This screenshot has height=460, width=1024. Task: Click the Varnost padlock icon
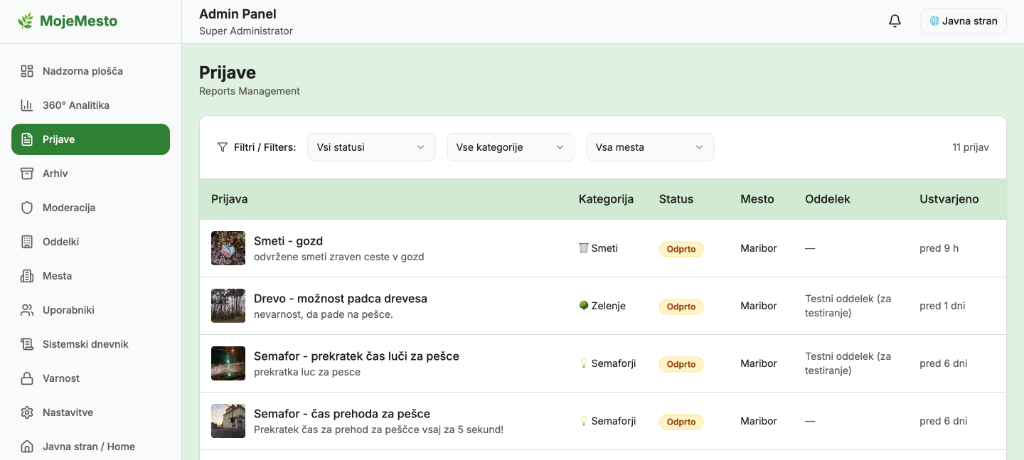[27, 378]
